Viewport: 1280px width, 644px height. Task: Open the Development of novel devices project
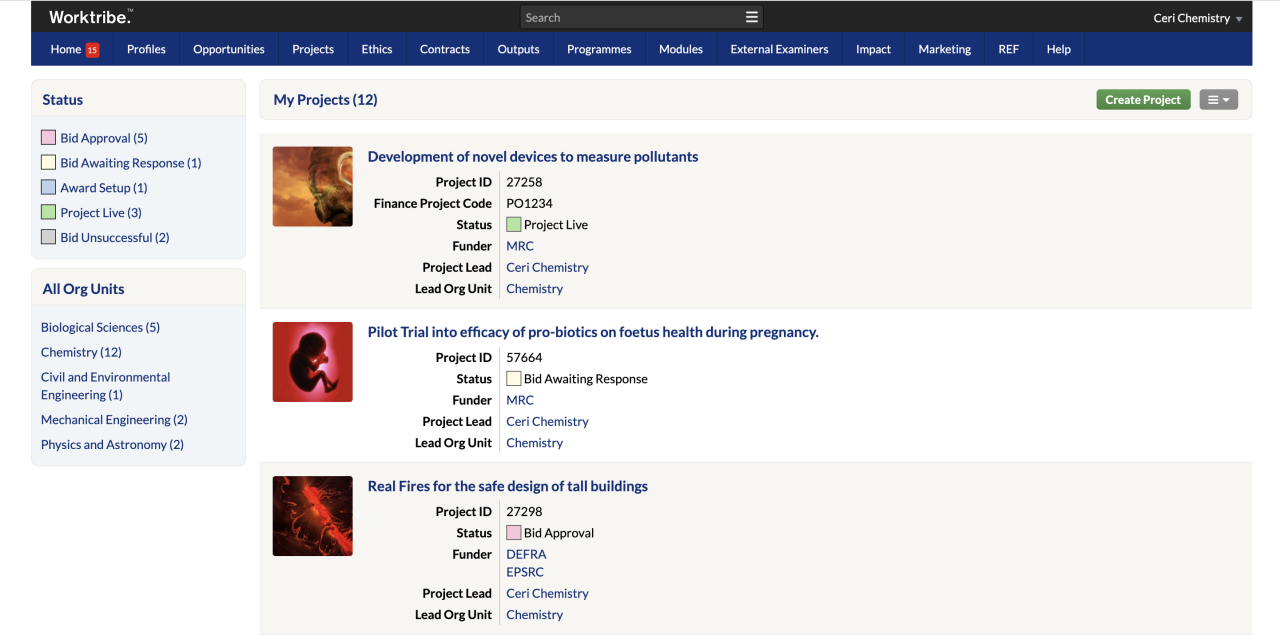(532, 157)
